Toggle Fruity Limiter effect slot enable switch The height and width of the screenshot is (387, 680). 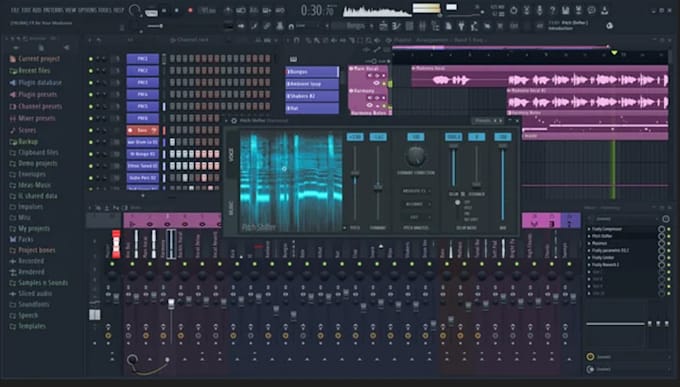(669, 258)
